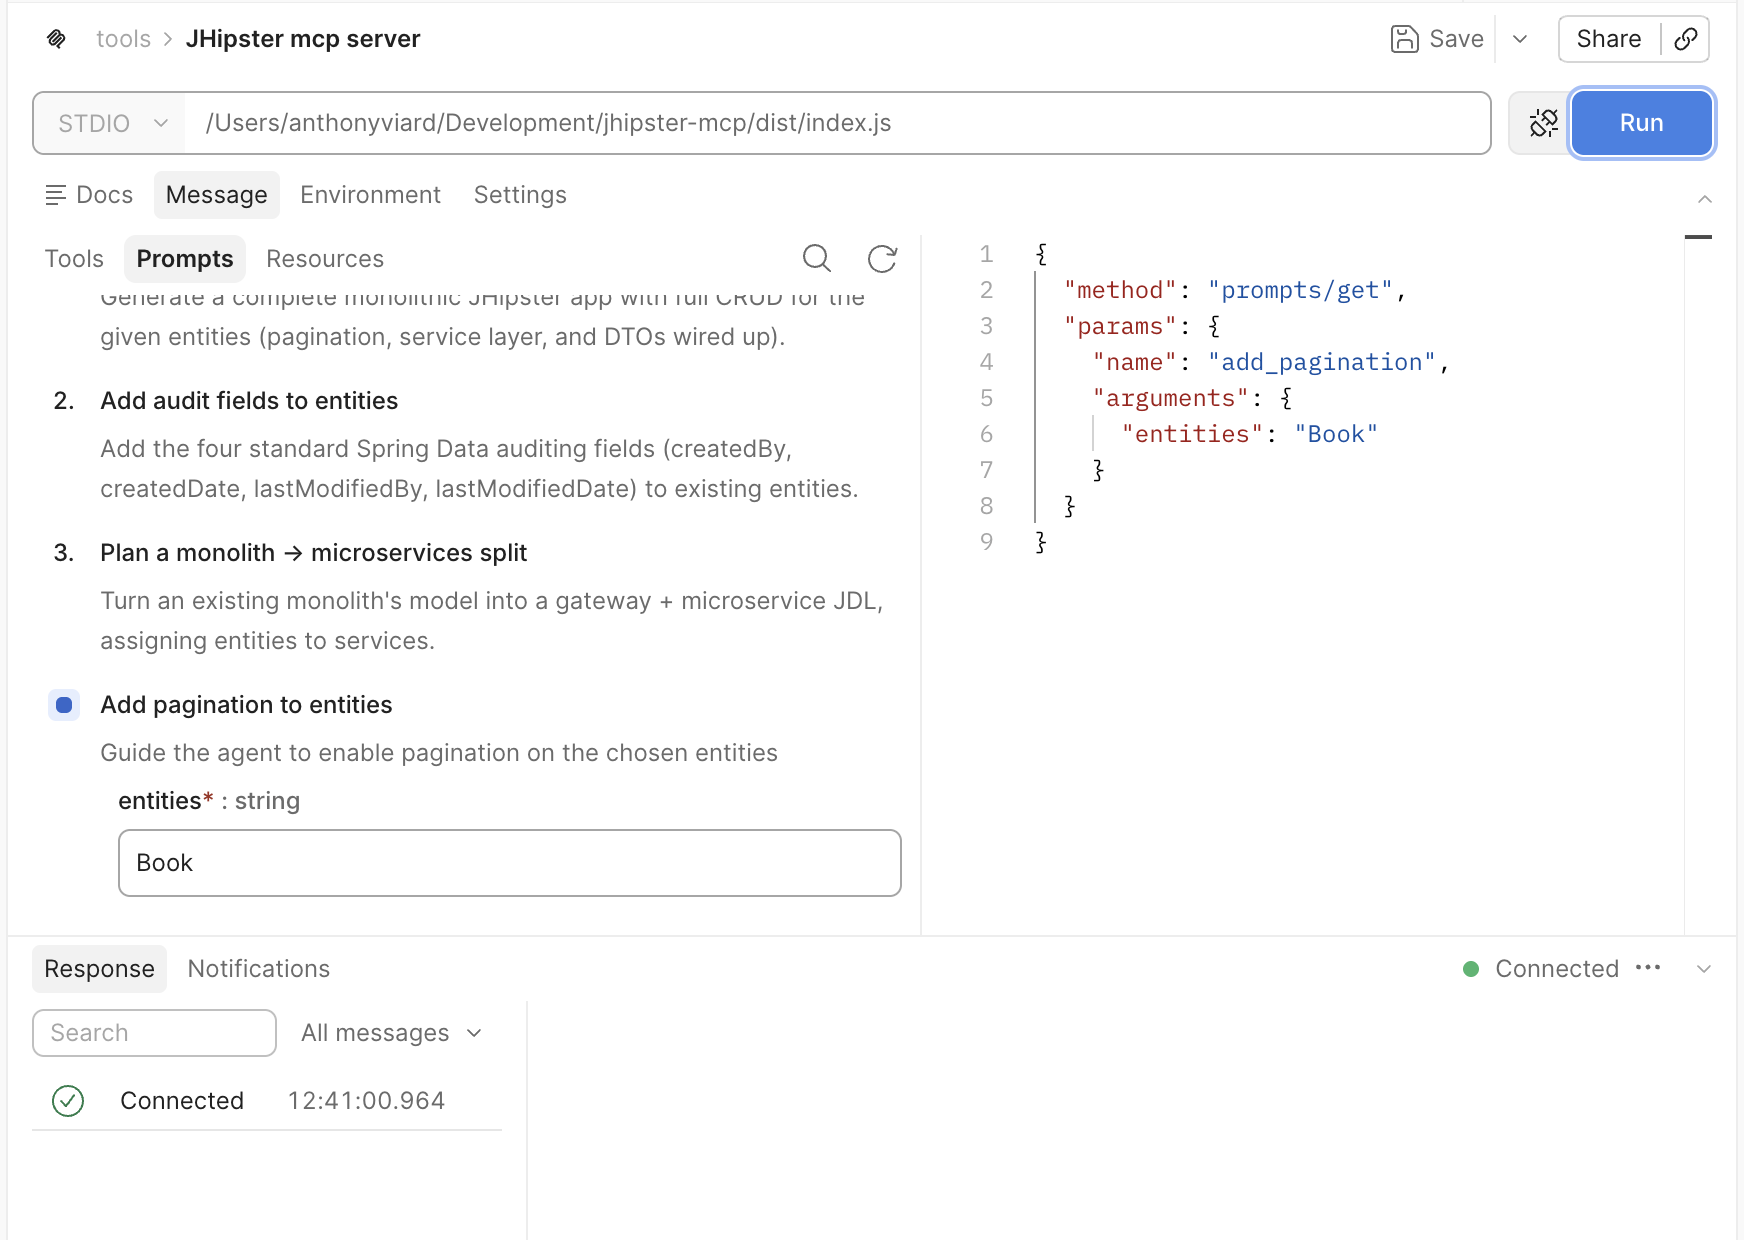The image size is (1744, 1240).
Task: Open the STDIO transport dropdown
Action: 111,123
